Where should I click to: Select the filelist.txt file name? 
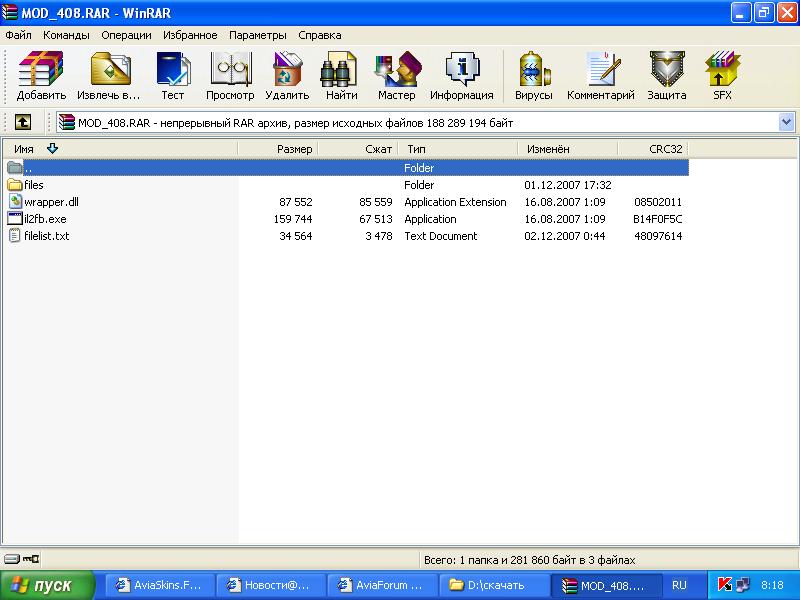coord(46,236)
